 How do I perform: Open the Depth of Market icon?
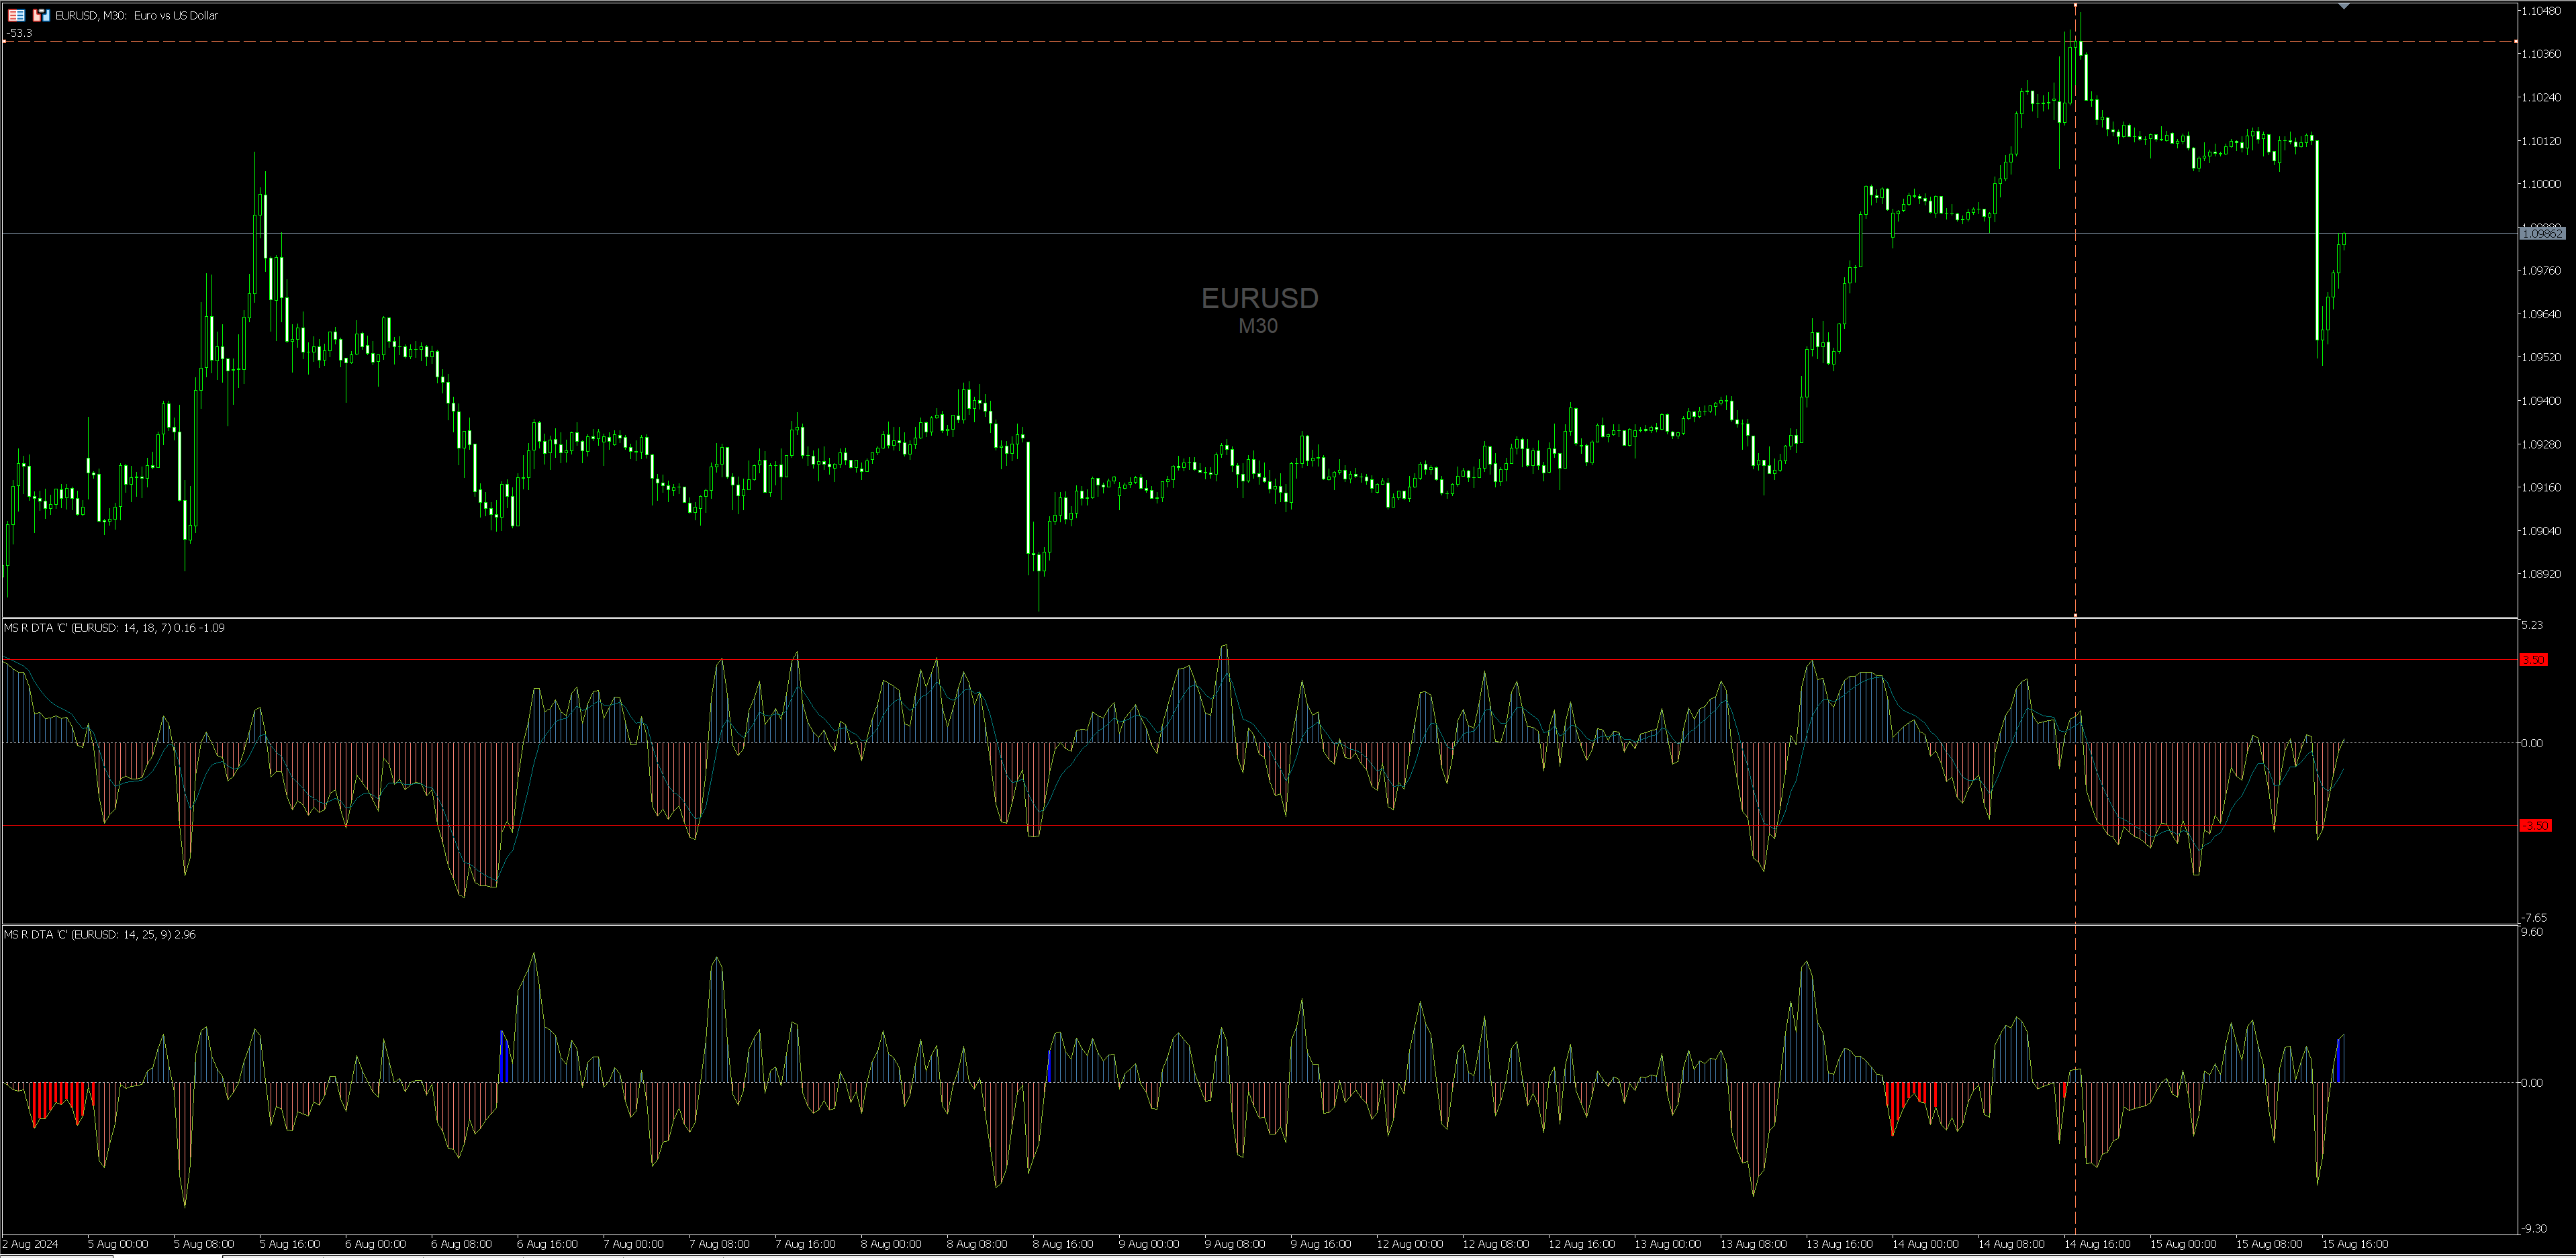[x=16, y=15]
